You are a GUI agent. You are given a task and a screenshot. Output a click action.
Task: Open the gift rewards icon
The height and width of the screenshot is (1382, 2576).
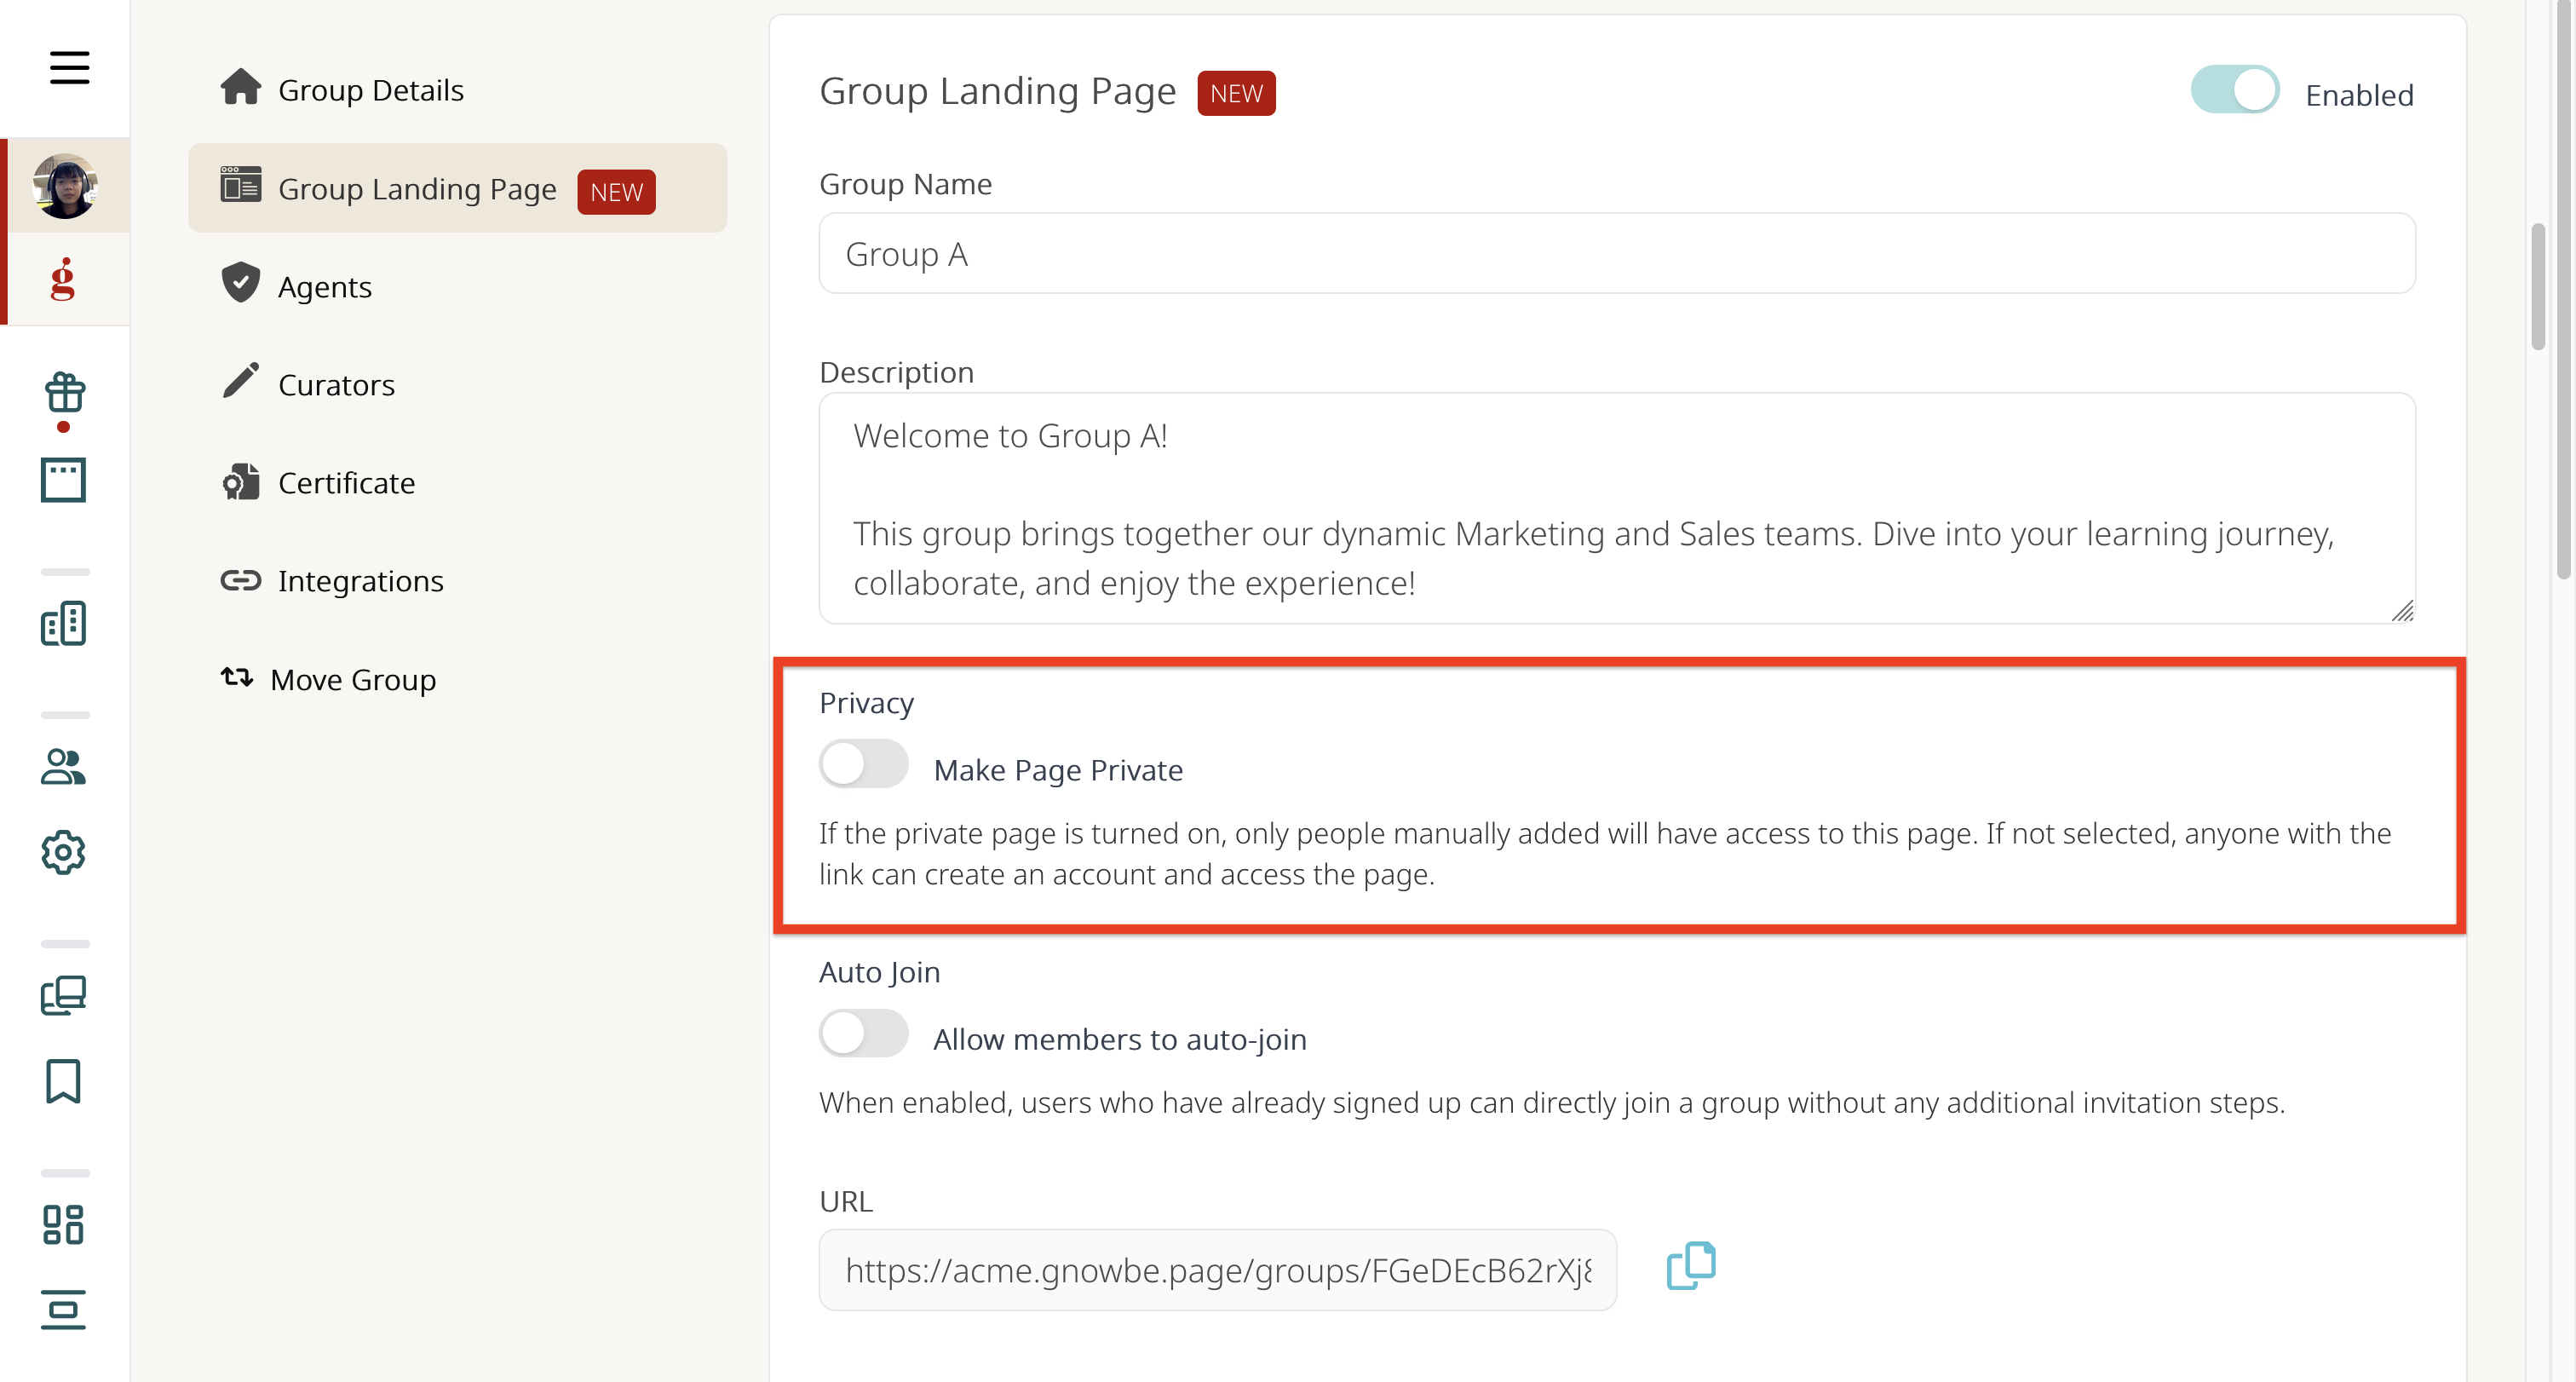coord(64,392)
